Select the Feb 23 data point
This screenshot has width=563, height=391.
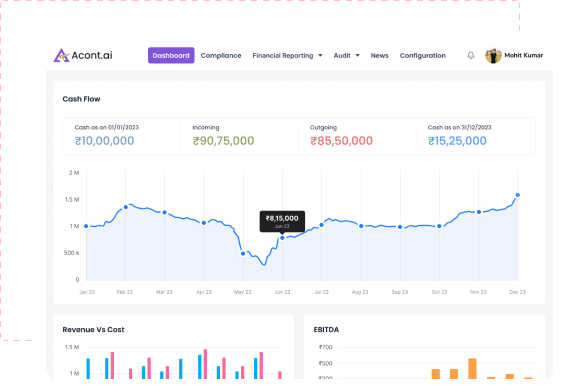coord(126,207)
